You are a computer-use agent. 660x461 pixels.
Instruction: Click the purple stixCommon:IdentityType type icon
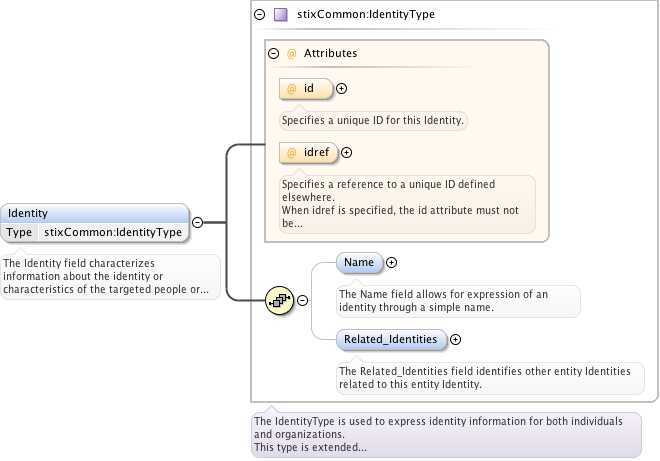click(x=281, y=15)
